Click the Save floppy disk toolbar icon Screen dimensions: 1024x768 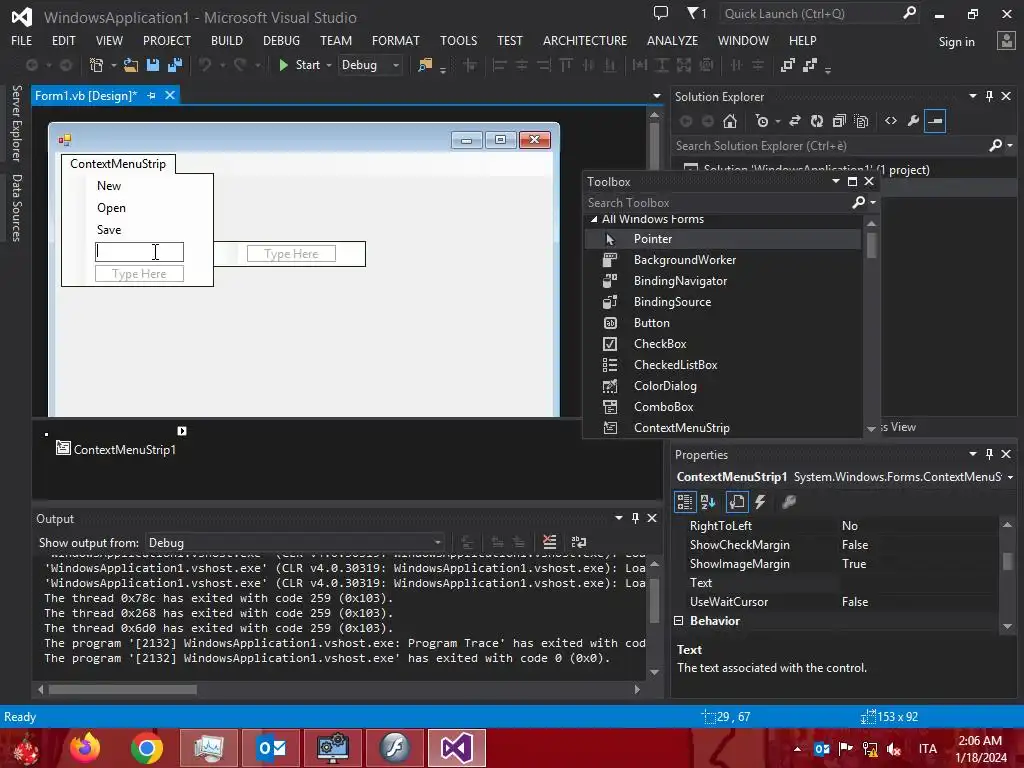pos(153,65)
